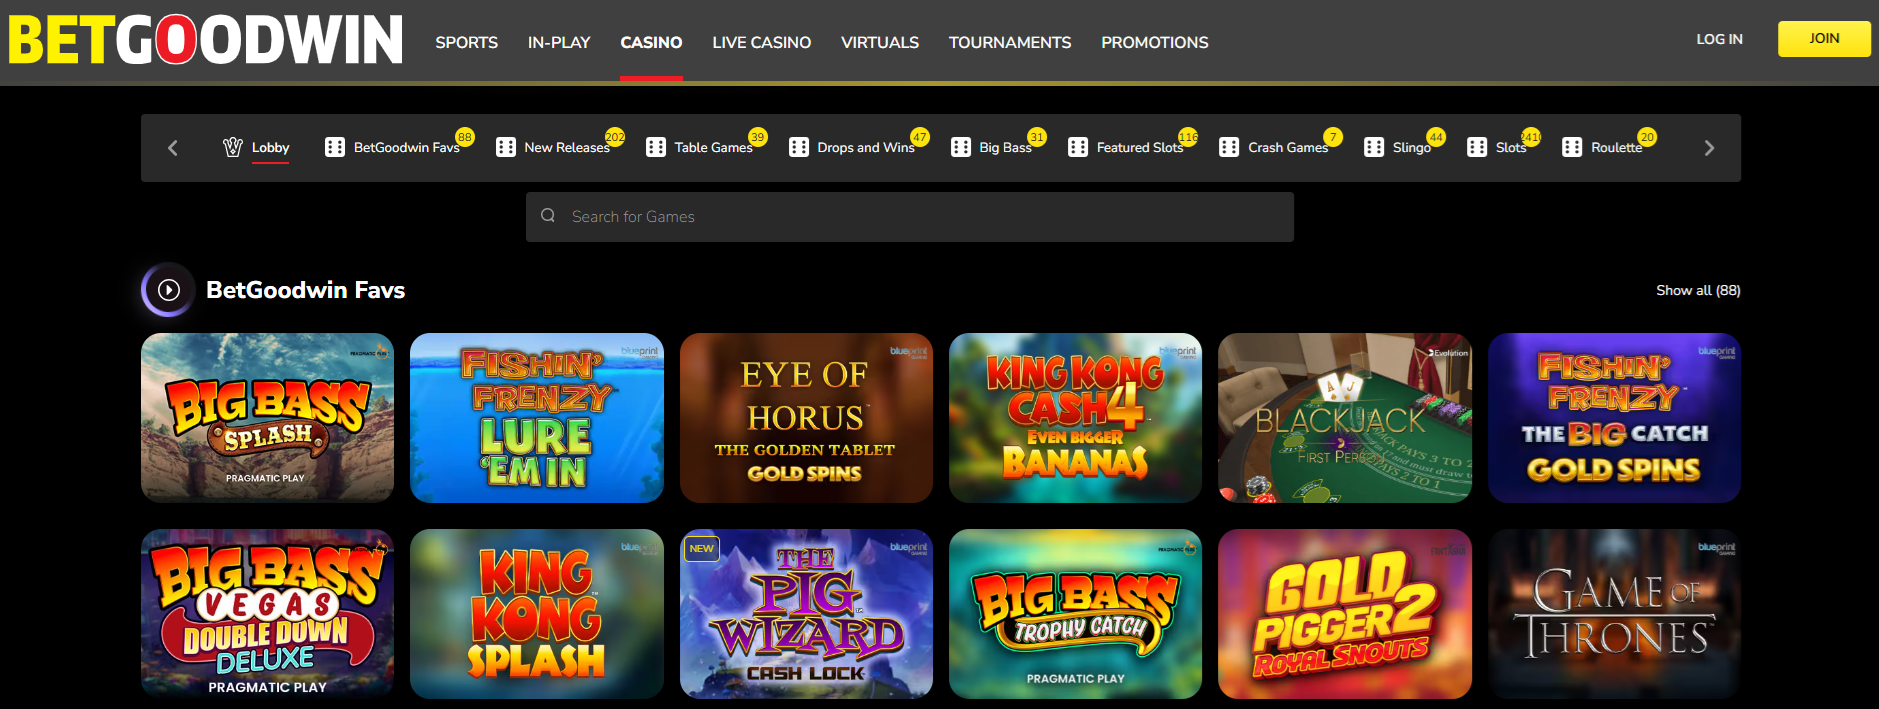Click the Table Games dice icon
The height and width of the screenshot is (709, 1879).
pos(656,147)
